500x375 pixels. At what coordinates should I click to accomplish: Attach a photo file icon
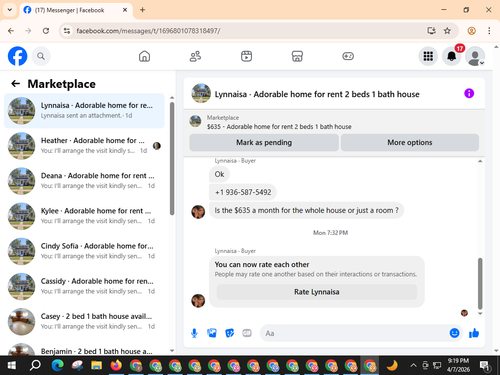[212, 333]
